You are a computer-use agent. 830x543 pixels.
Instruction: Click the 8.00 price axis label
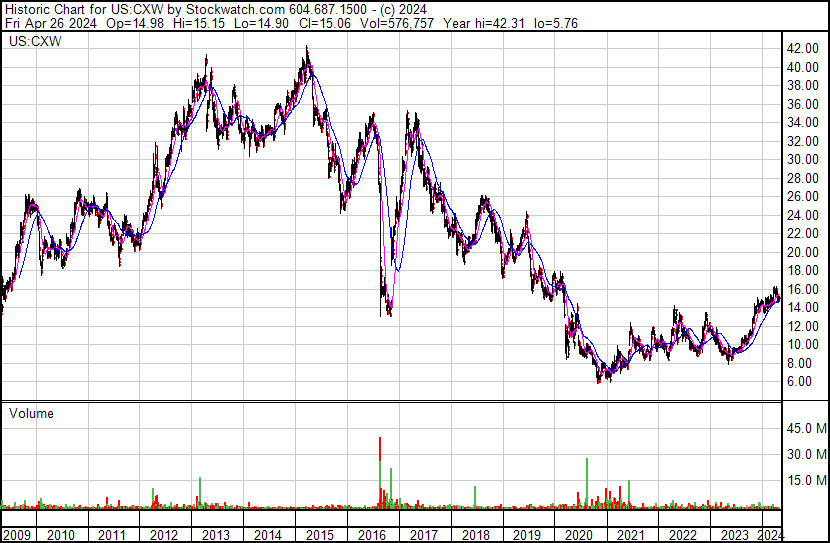click(x=800, y=364)
